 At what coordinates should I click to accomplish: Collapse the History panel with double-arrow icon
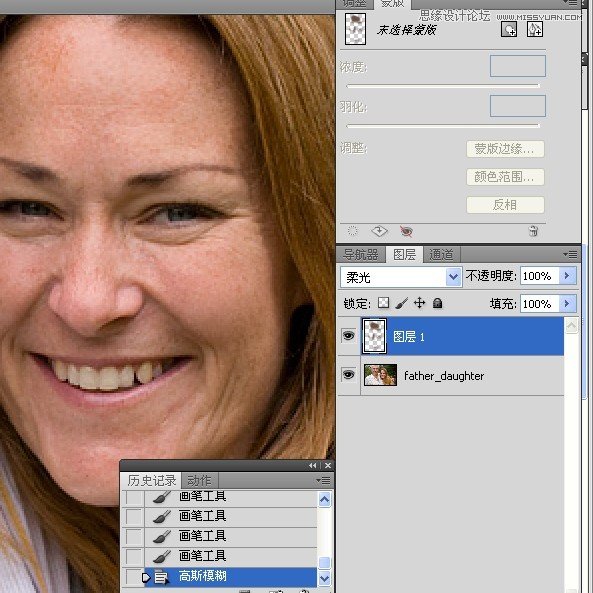tap(312, 466)
